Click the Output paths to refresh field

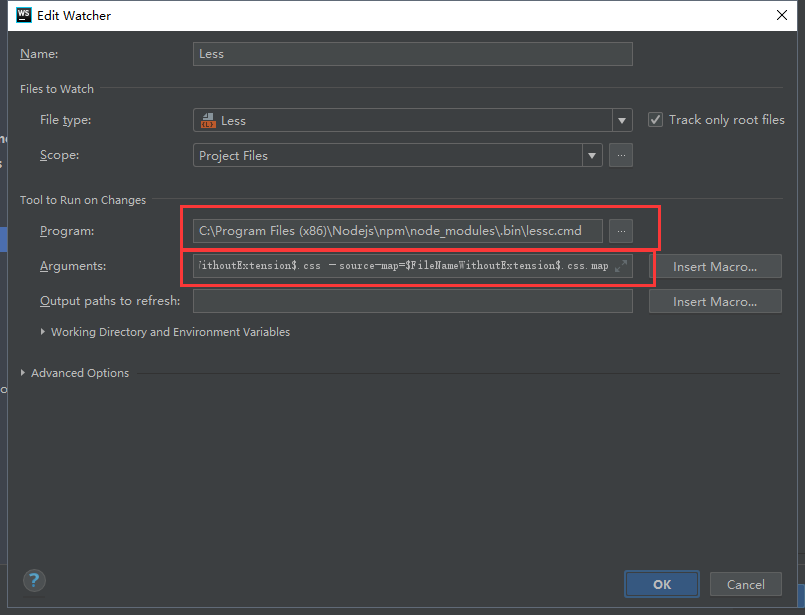pyautogui.click(x=412, y=300)
